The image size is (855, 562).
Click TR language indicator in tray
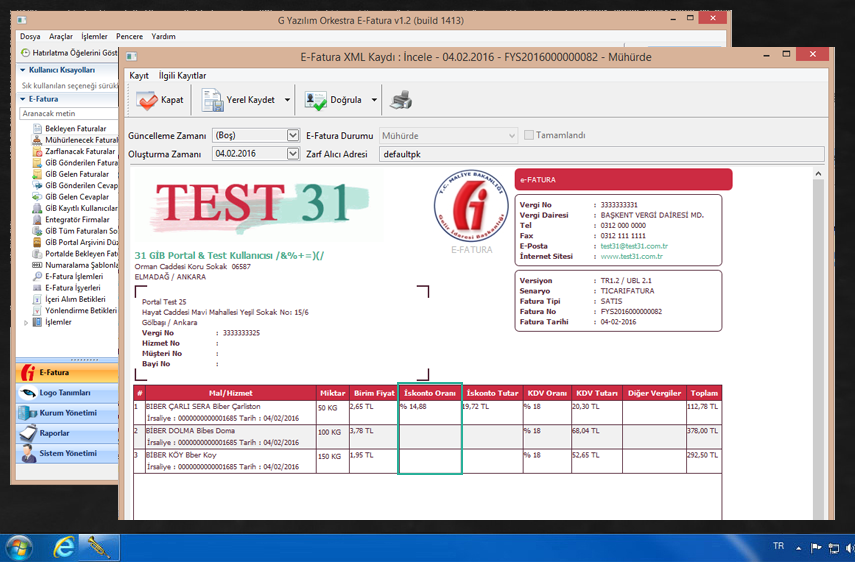779,546
